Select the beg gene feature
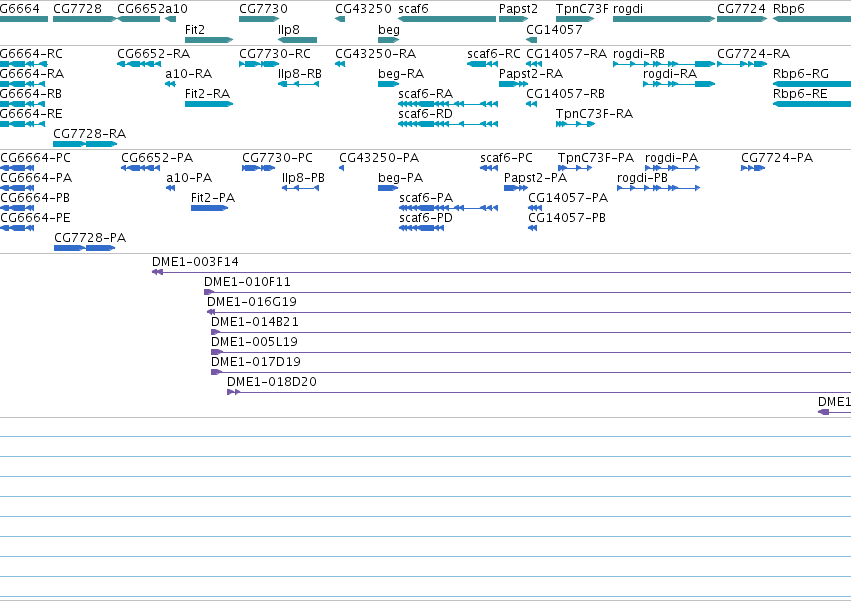 [x=389, y=40]
